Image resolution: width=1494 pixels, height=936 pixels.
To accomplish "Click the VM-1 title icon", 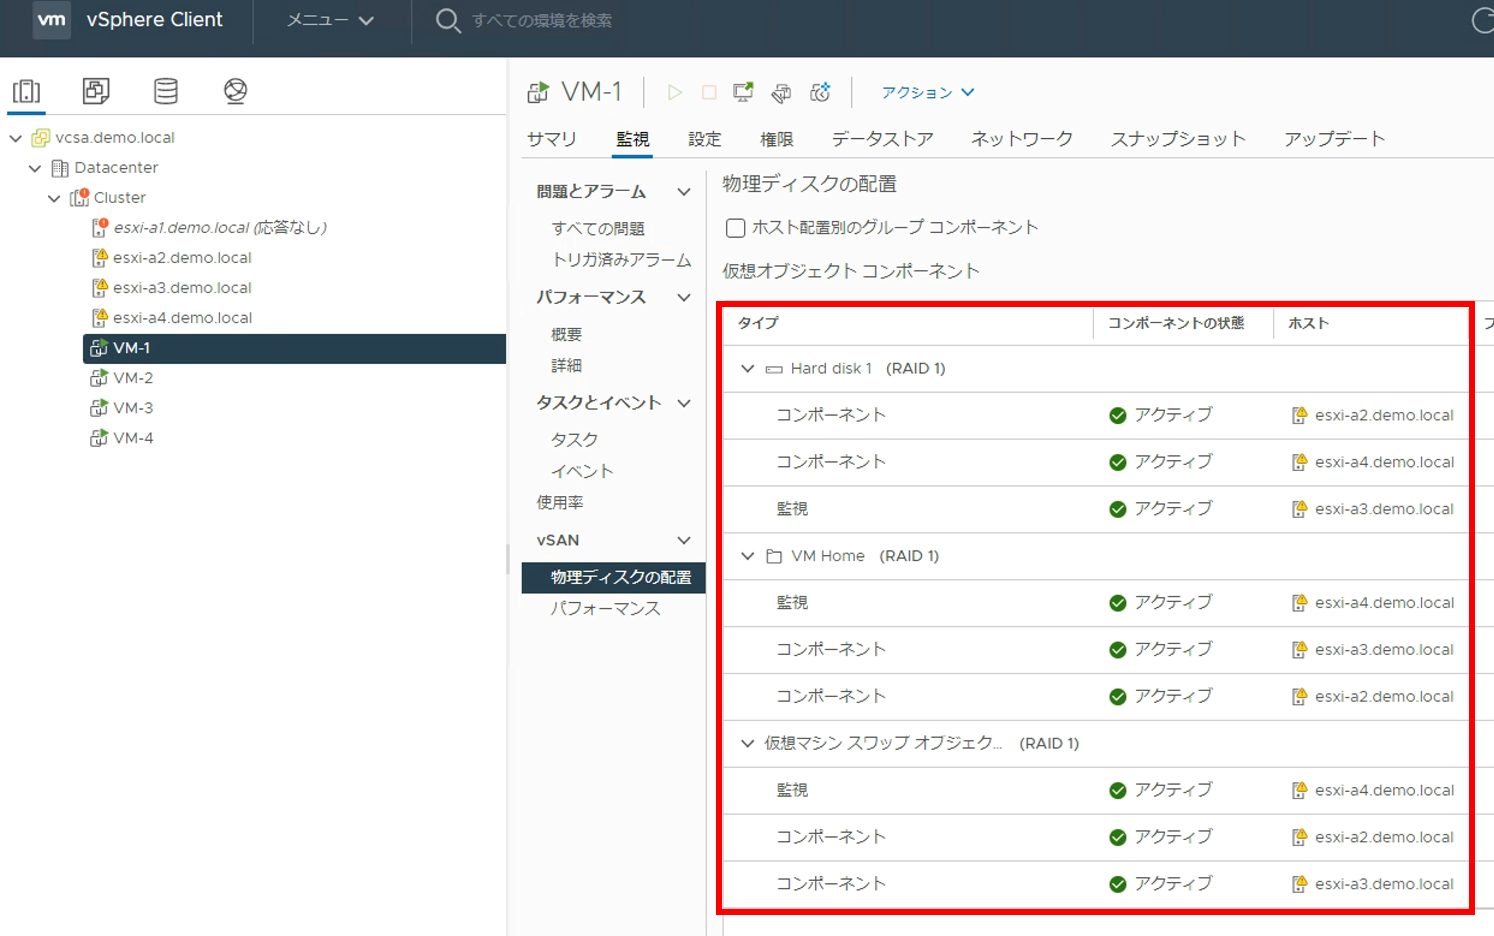I will (538, 92).
